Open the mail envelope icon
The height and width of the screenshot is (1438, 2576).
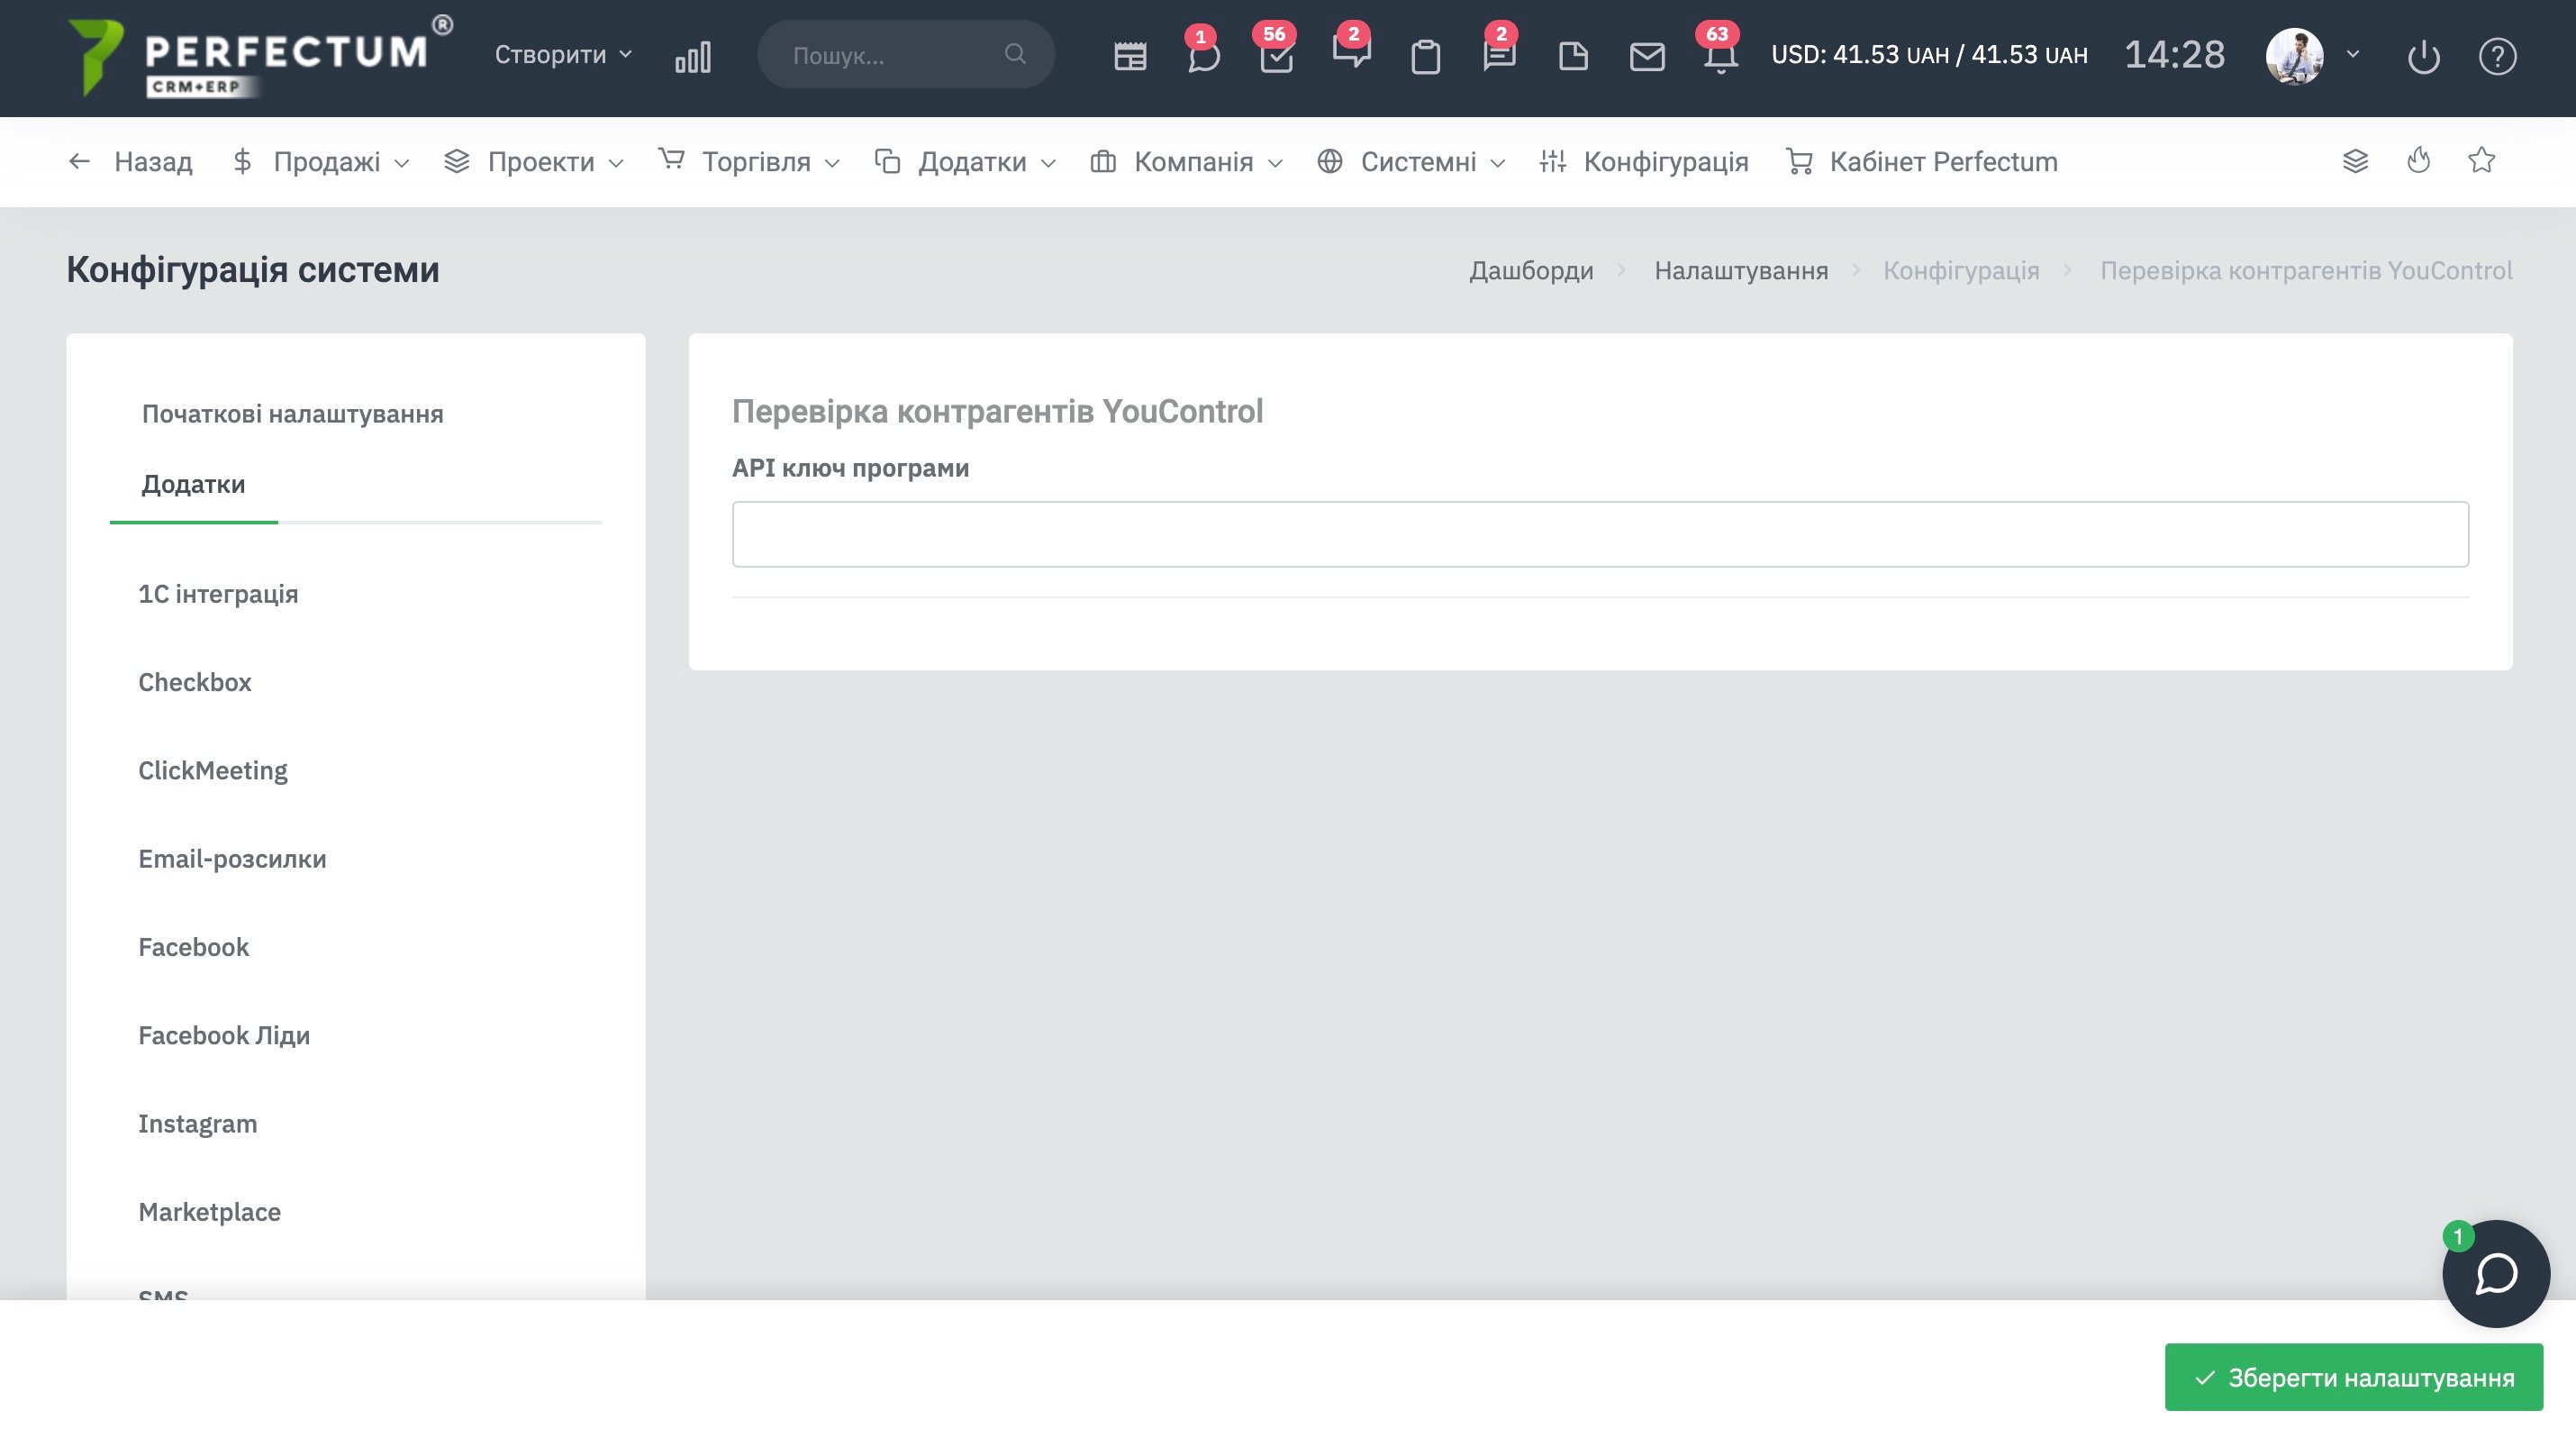pyautogui.click(x=1647, y=56)
